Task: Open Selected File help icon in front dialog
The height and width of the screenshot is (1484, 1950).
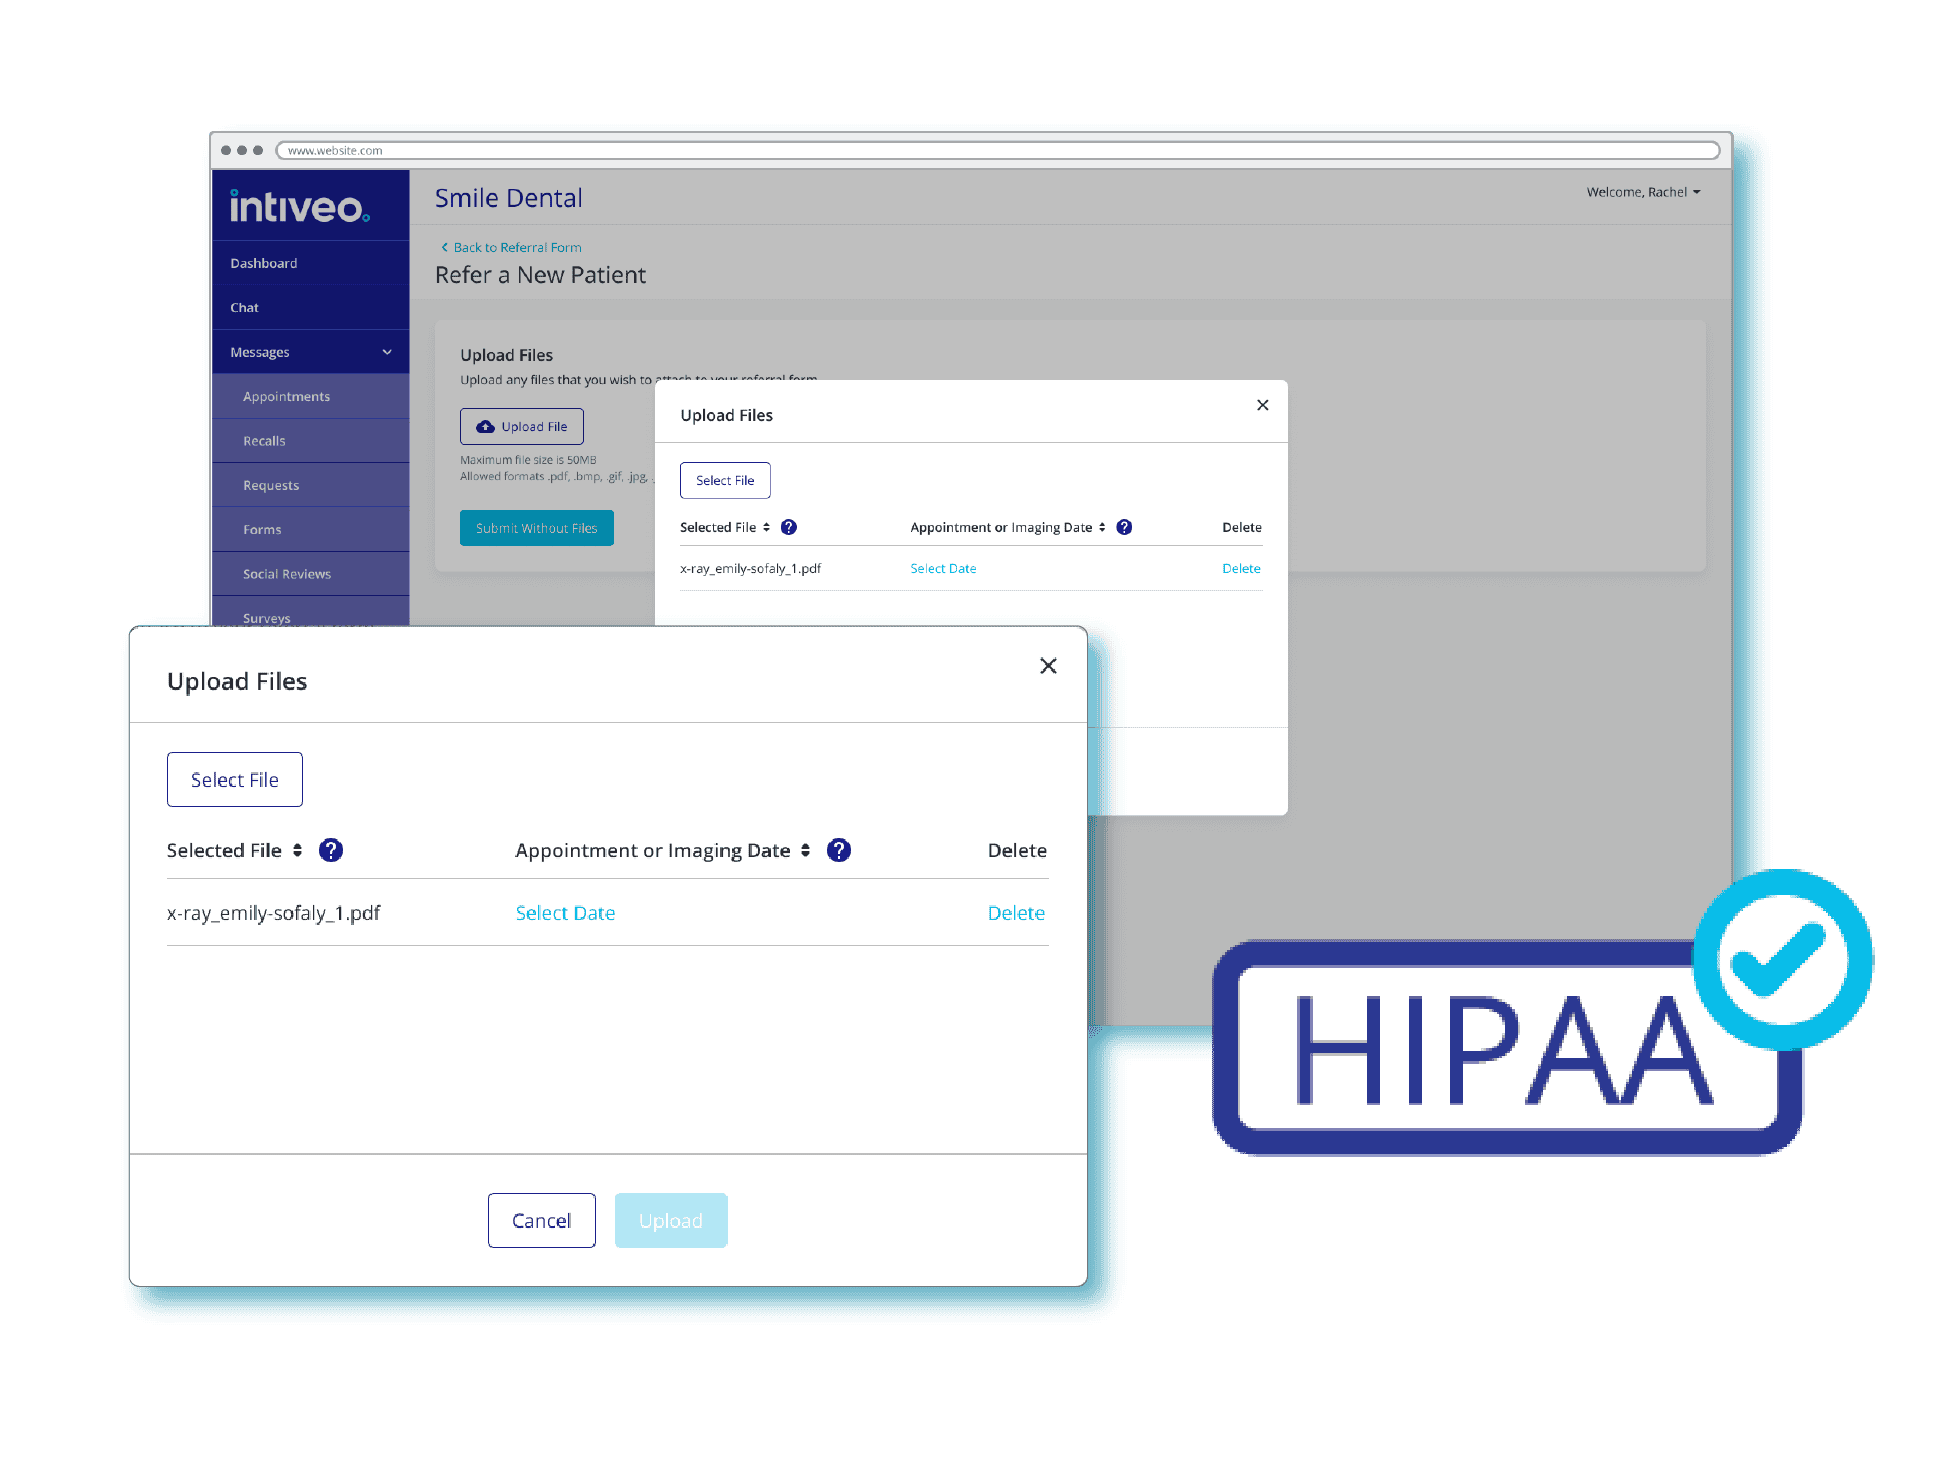Action: point(331,850)
